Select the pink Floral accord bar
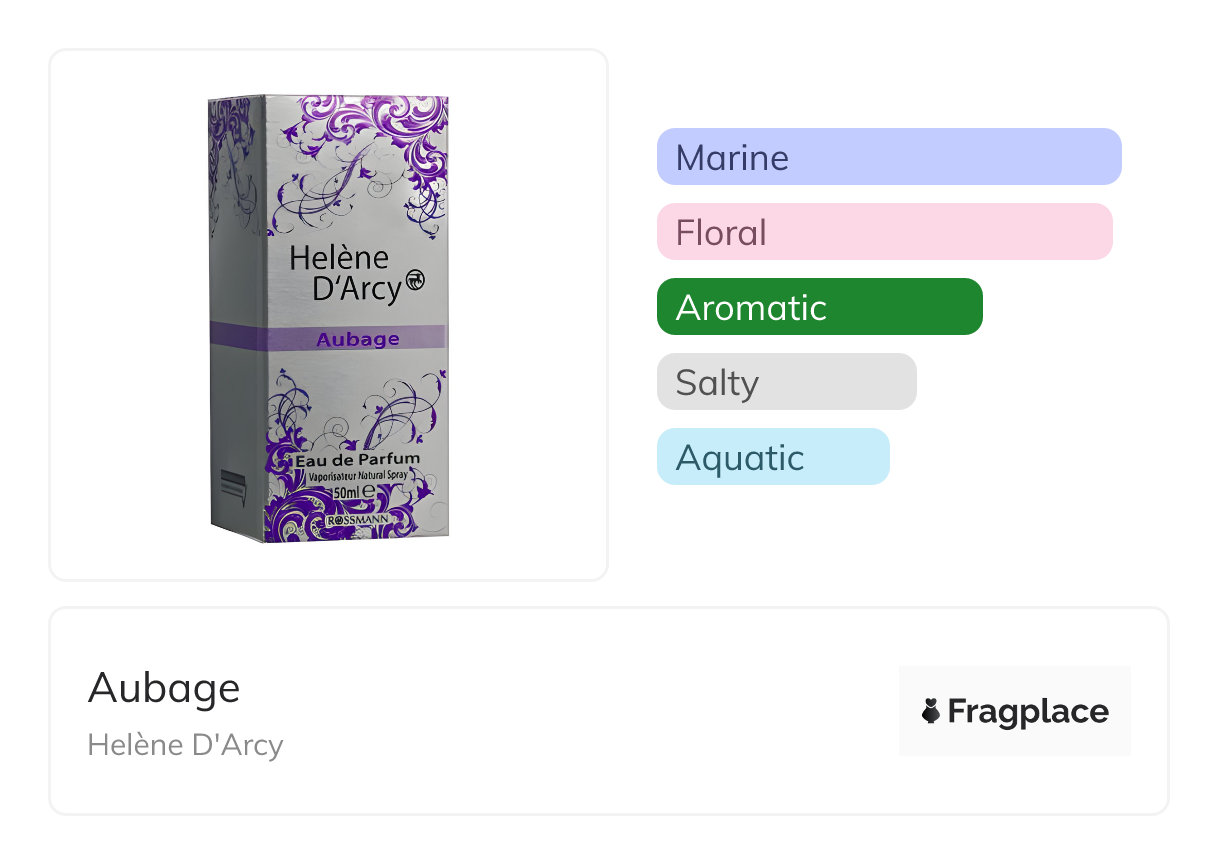The image size is (1218, 864). [x=884, y=232]
